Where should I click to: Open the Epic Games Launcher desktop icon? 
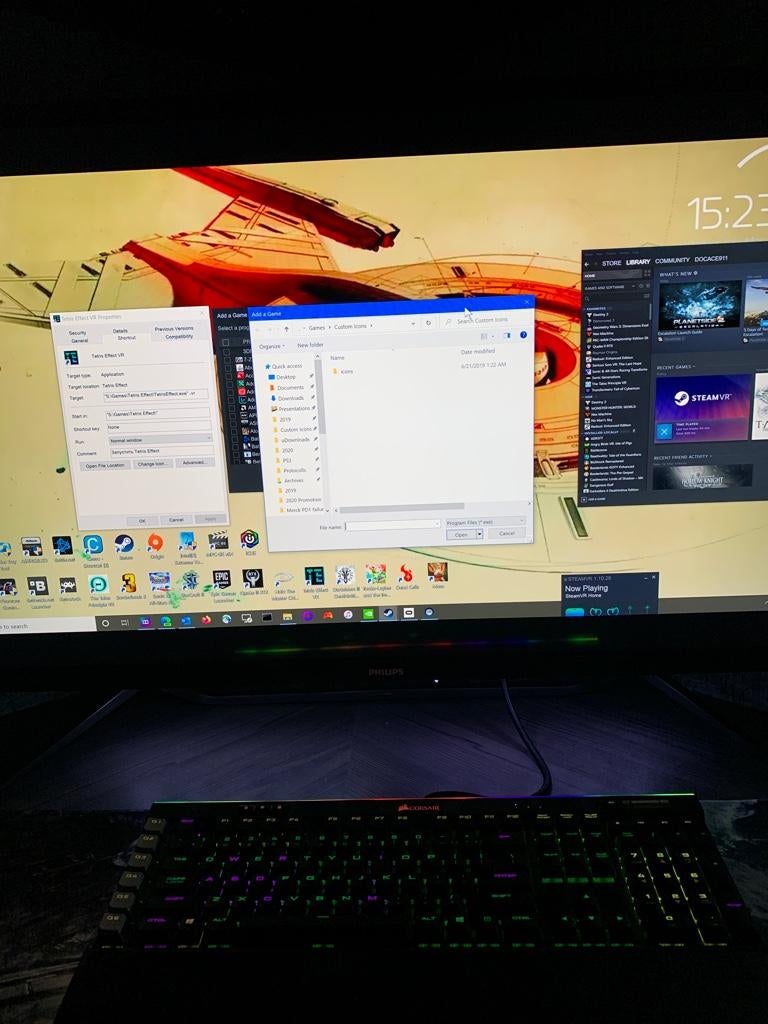(221, 579)
